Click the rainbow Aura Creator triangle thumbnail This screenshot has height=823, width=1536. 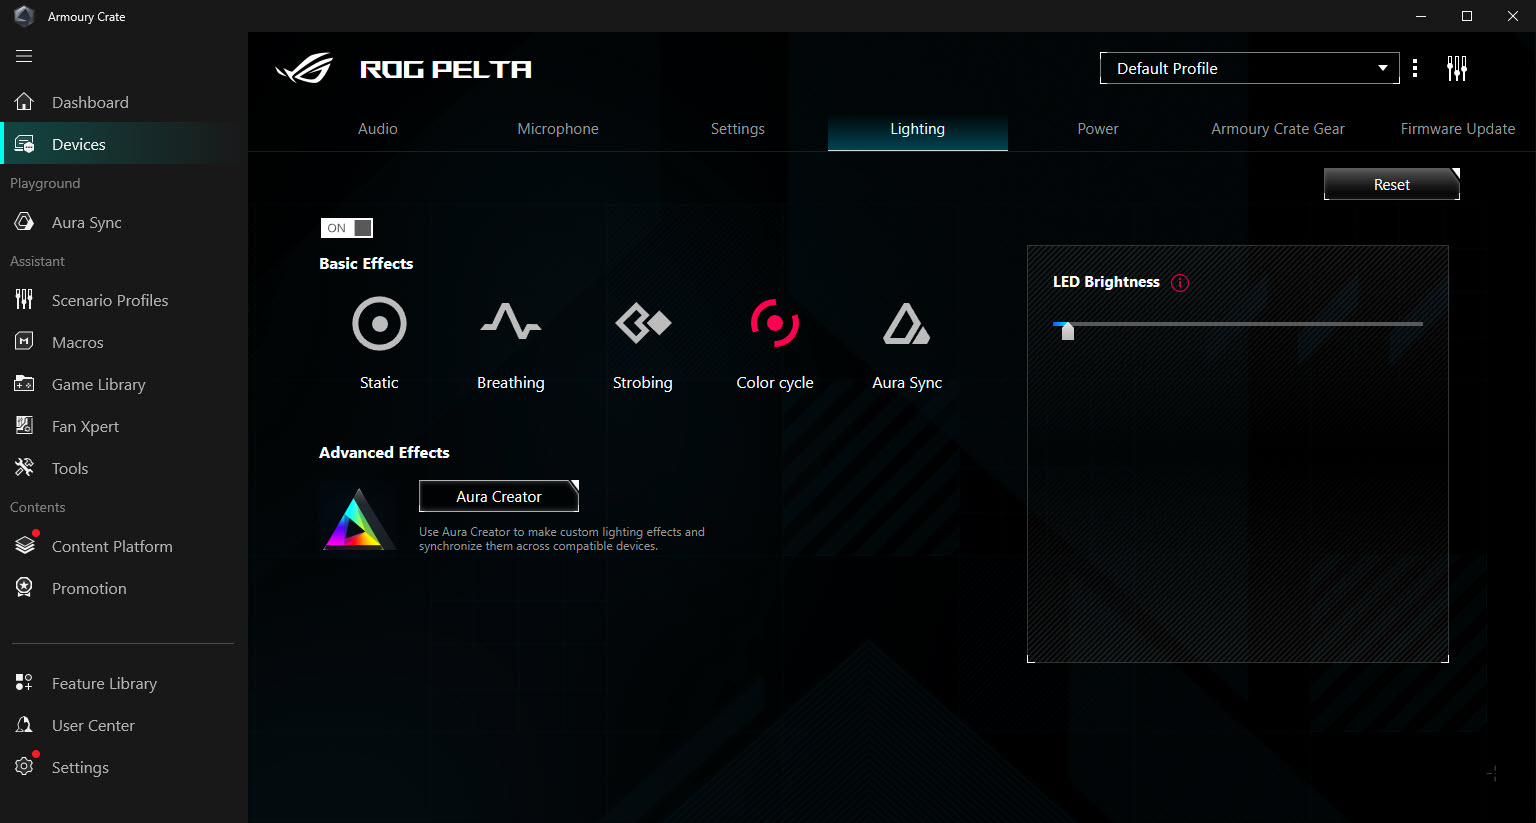point(359,519)
